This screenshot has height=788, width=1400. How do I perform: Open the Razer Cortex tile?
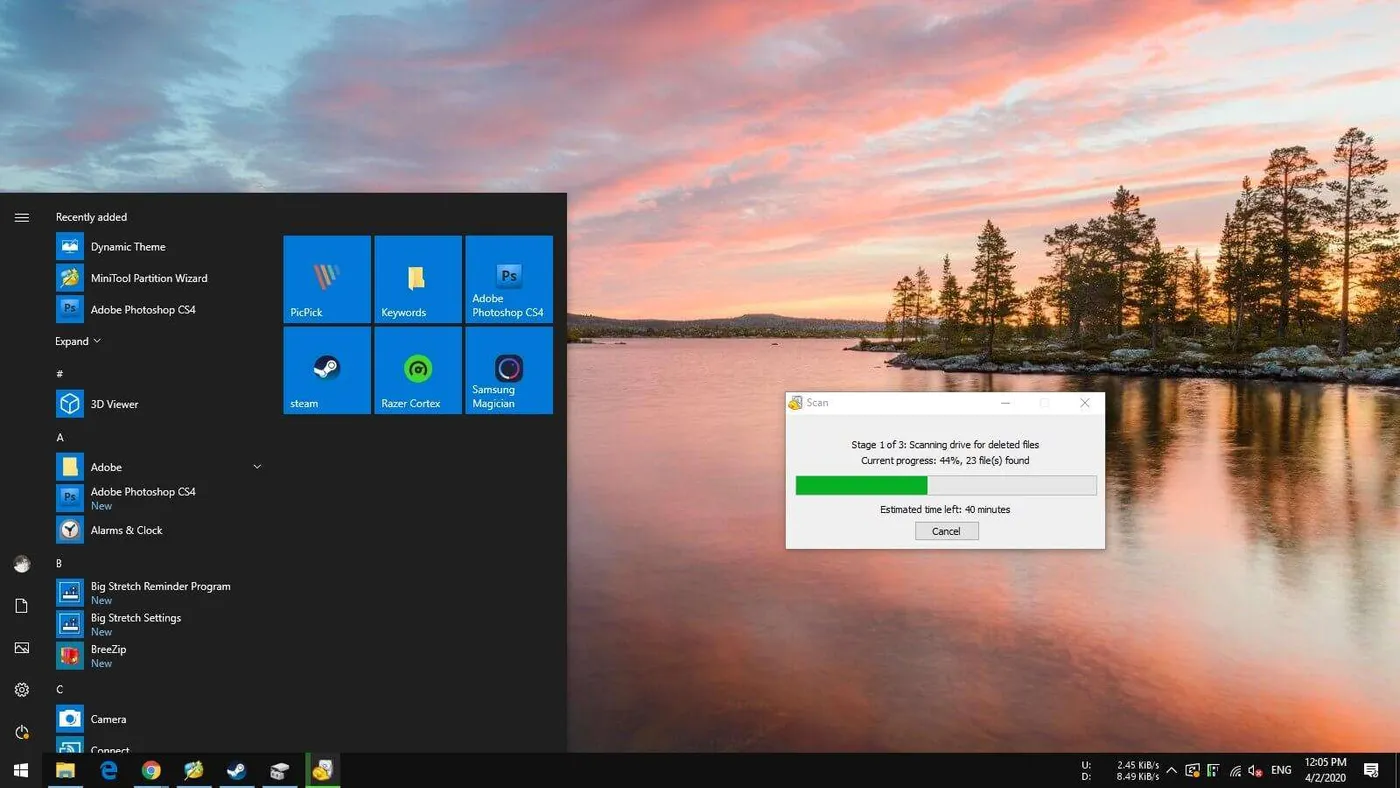pos(418,370)
